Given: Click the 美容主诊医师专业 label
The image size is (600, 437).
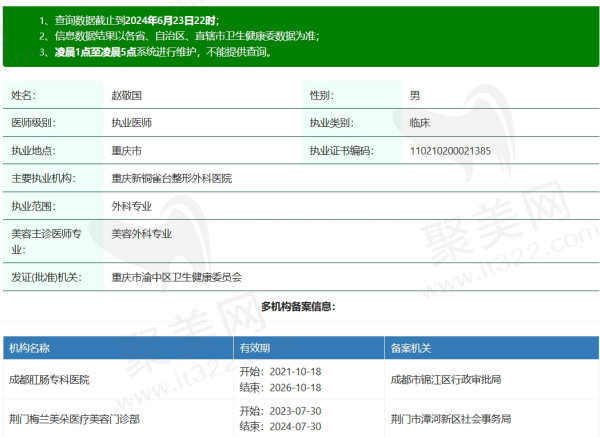Looking at the screenshot, I should pos(46,241).
